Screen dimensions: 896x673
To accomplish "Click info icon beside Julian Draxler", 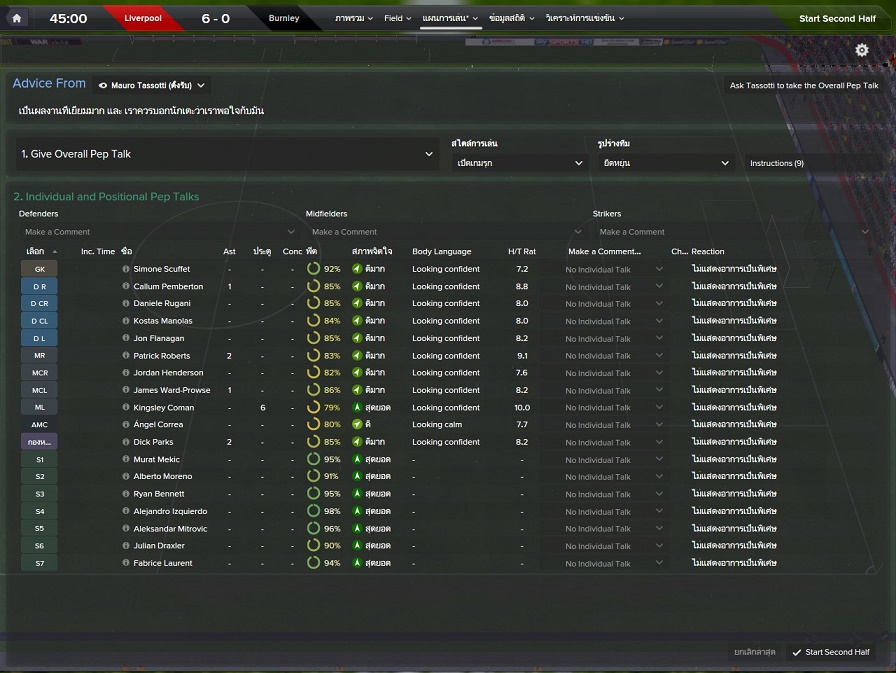I will click(x=126, y=546).
